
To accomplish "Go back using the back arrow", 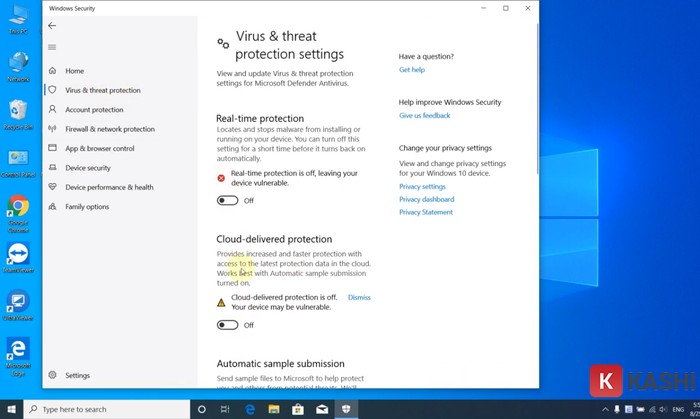I will coord(52,25).
